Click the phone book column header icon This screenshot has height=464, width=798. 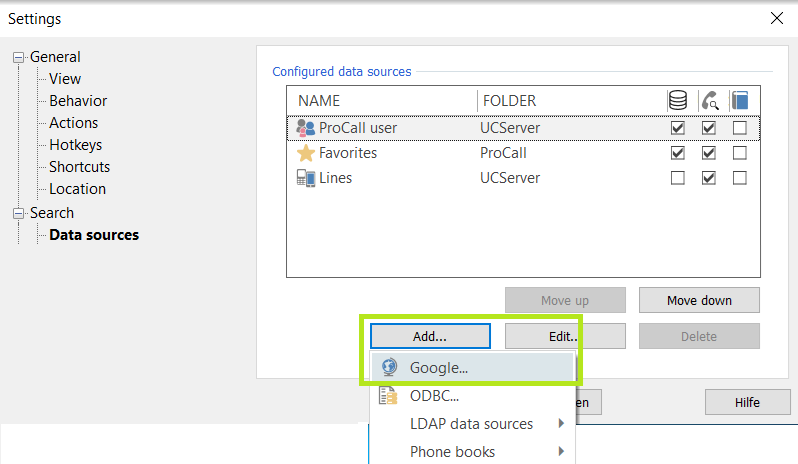740,100
